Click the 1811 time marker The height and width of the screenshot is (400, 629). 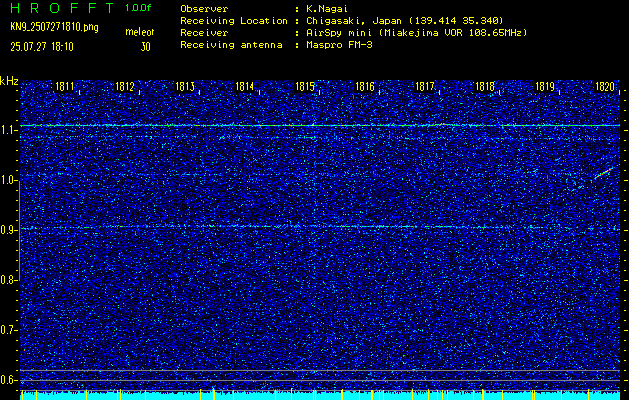click(x=64, y=87)
